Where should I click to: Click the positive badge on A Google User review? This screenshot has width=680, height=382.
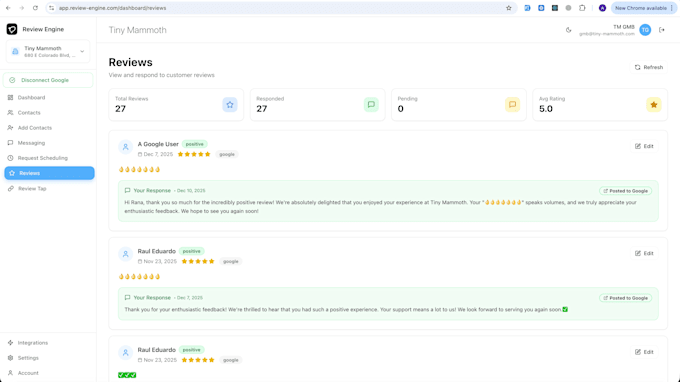(195, 144)
